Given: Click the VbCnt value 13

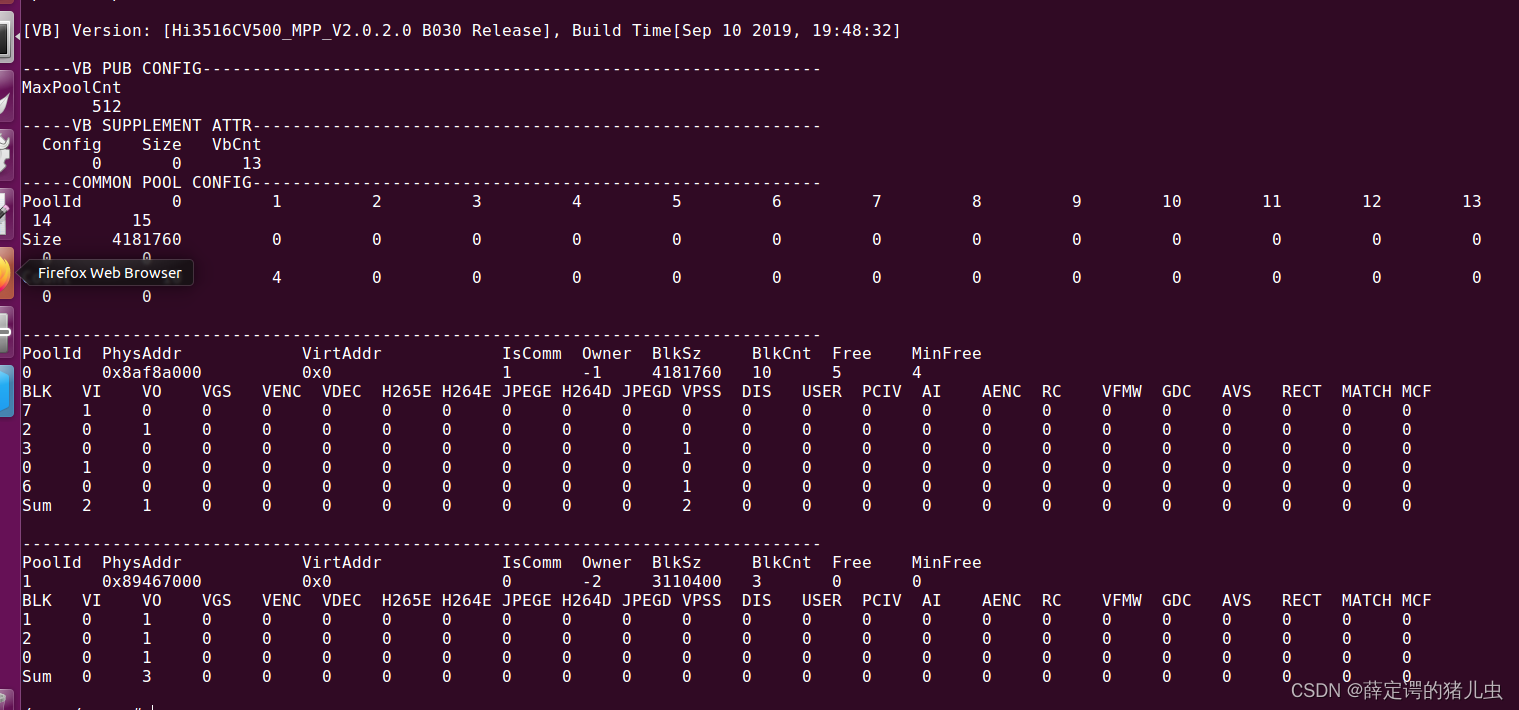Looking at the screenshot, I should pos(252,163).
